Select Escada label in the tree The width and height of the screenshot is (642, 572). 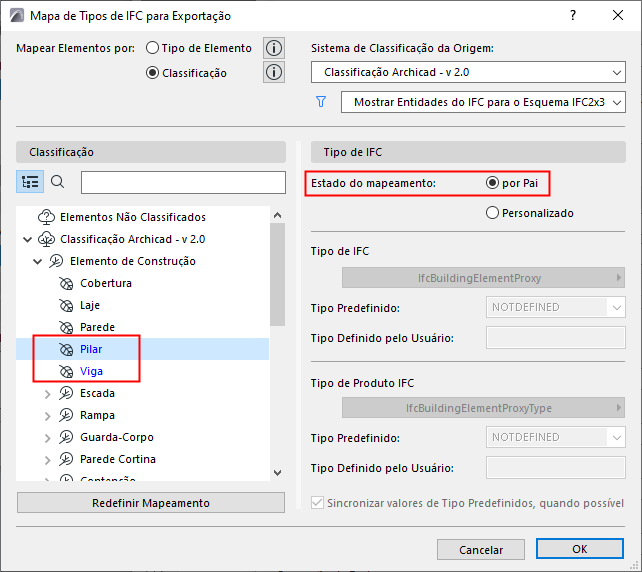point(97,393)
